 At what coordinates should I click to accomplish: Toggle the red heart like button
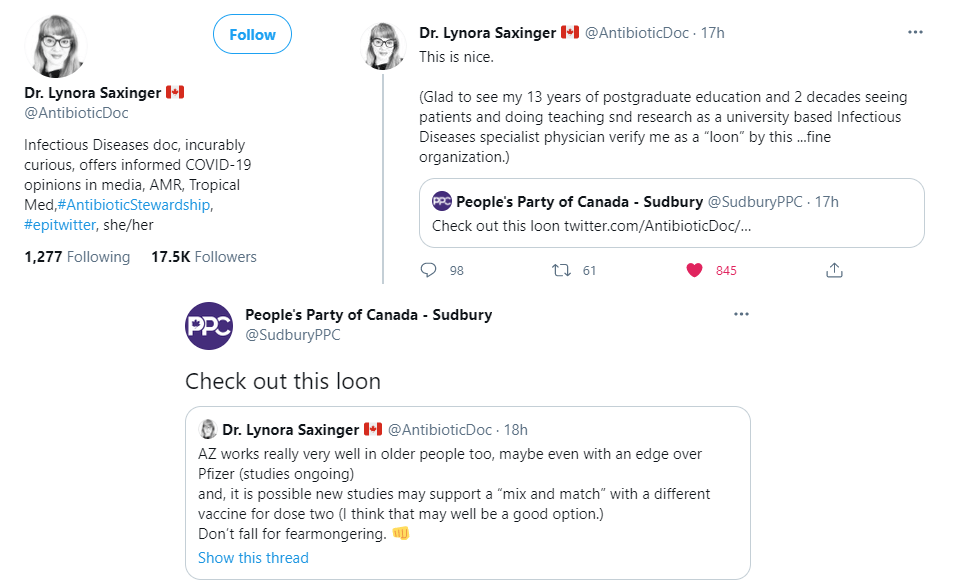coord(694,270)
